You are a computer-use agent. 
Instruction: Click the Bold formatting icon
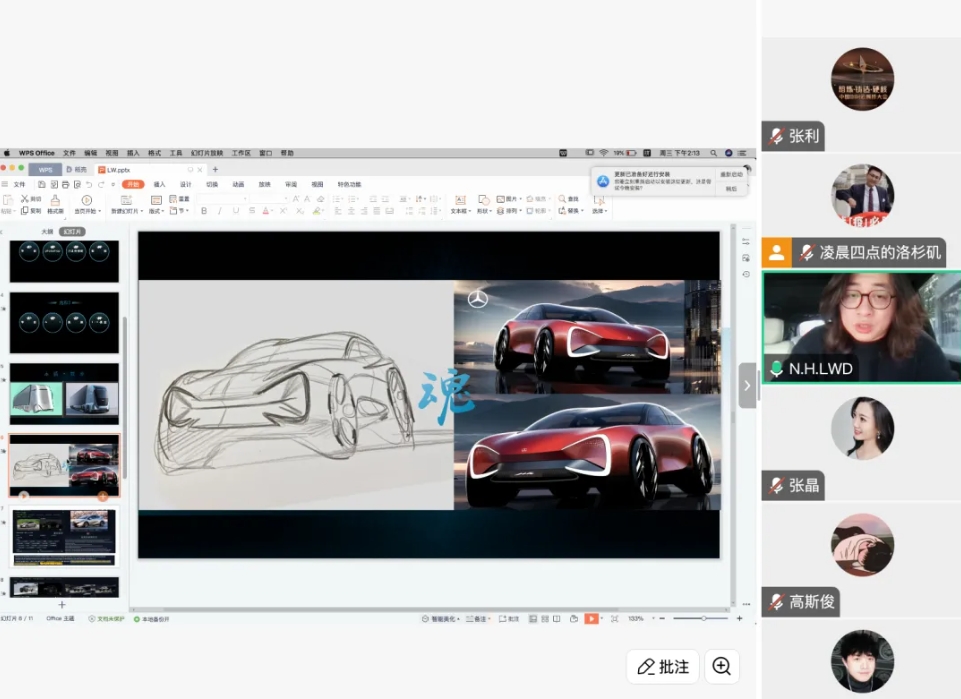(203, 211)
